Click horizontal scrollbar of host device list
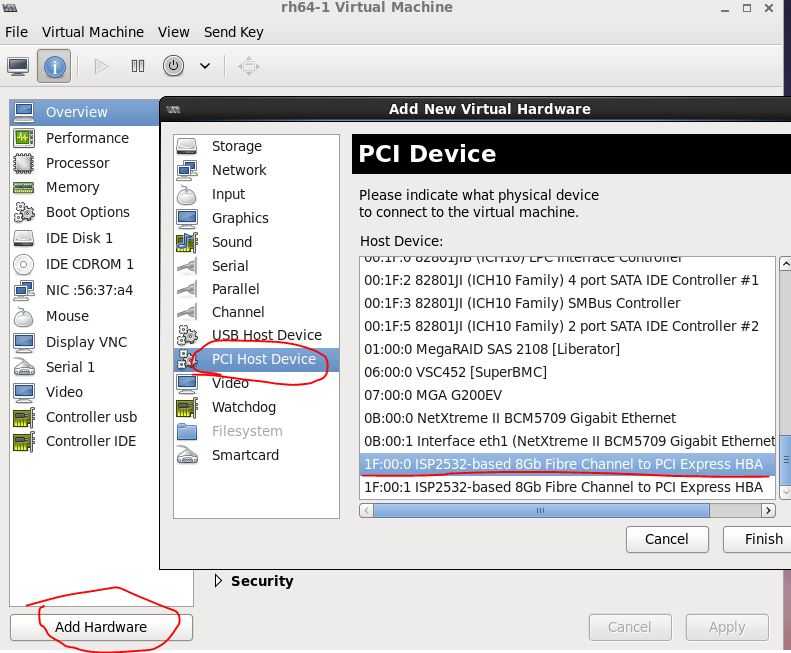This screenshot has width=791, height=653. (541, 511)
